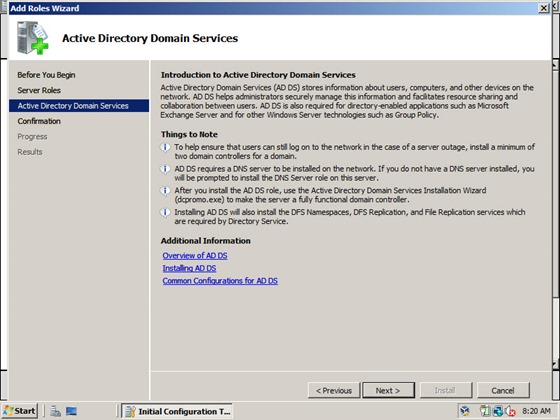Screen dimensions: 560x420
Task: Select the Server Roles step
Action: coord(39,90)
